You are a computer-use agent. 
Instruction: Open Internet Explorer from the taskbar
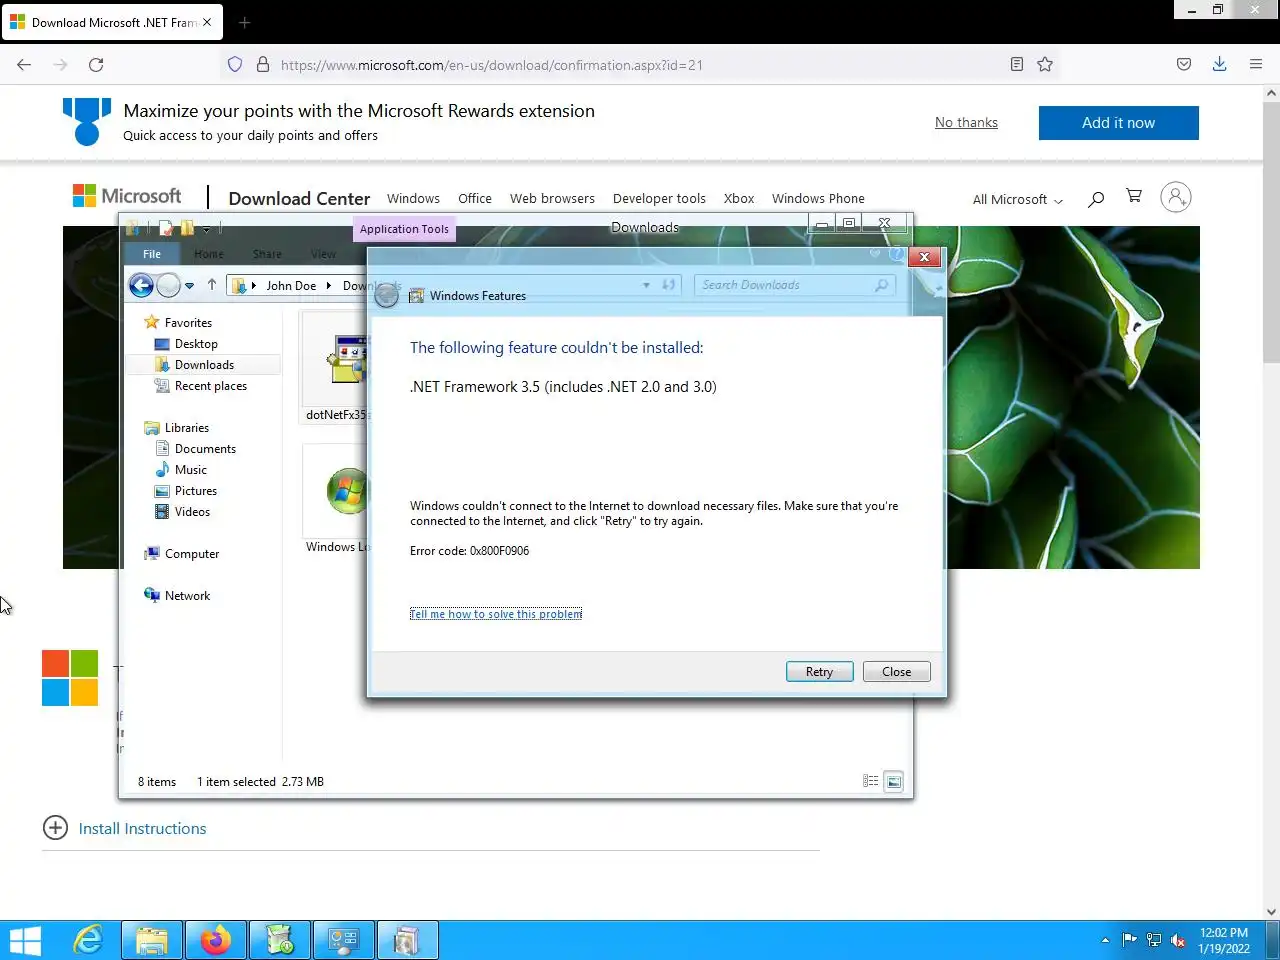click(88, 941)
